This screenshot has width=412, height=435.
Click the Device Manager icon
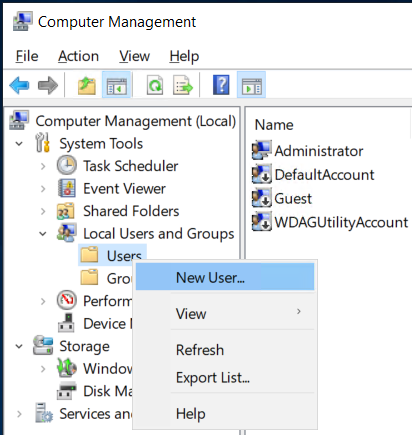pyautogui.click(x=66, y=323)
